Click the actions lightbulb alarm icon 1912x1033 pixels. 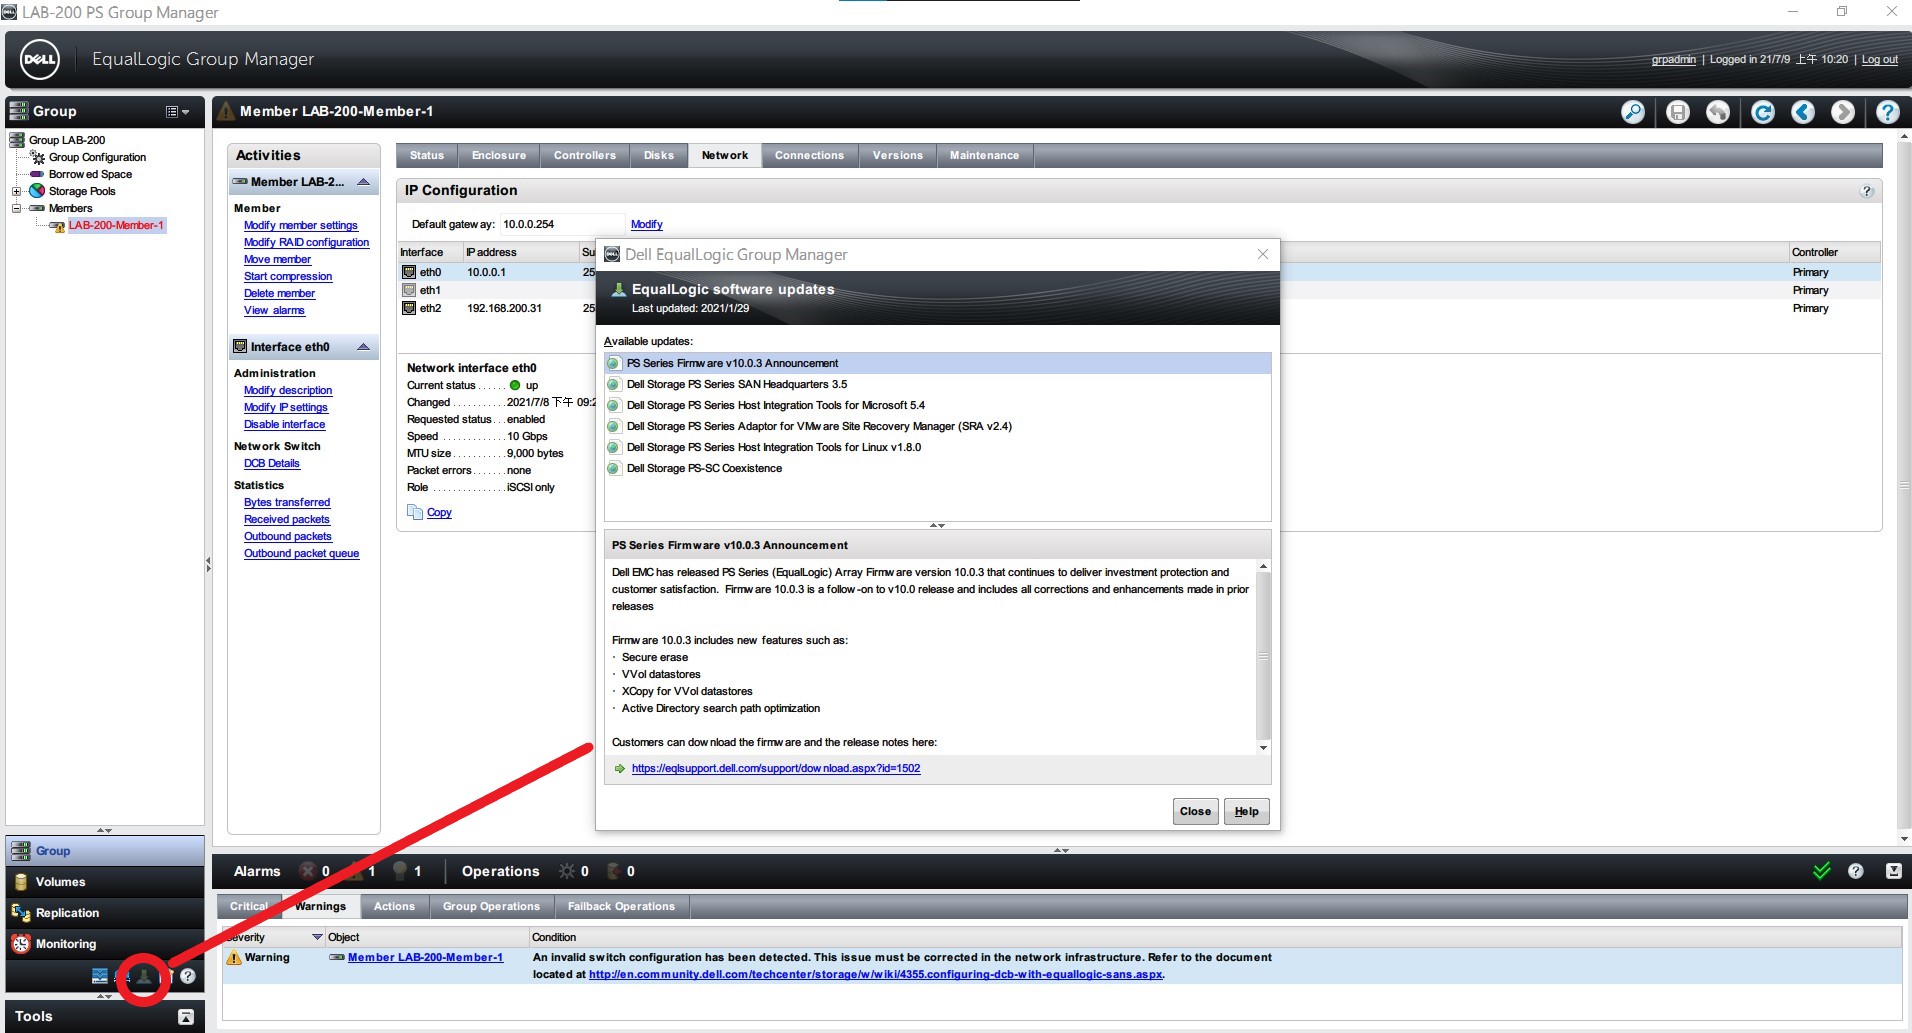pyautogui.click(x=401, y=871)
